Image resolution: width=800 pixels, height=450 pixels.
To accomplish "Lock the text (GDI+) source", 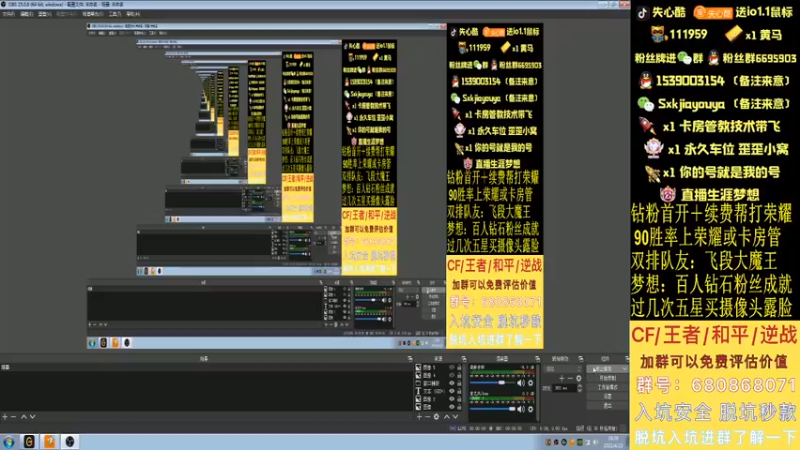I will (x=459, y=391).
